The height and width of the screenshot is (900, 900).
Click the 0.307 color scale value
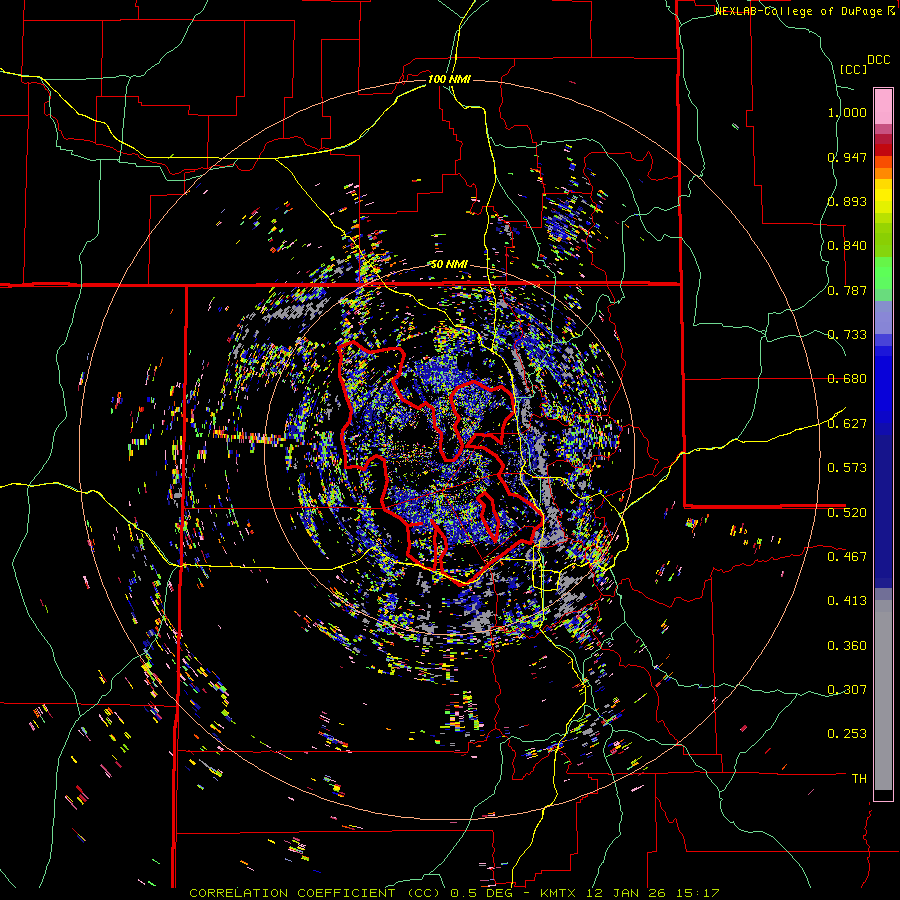coord(847,690)
